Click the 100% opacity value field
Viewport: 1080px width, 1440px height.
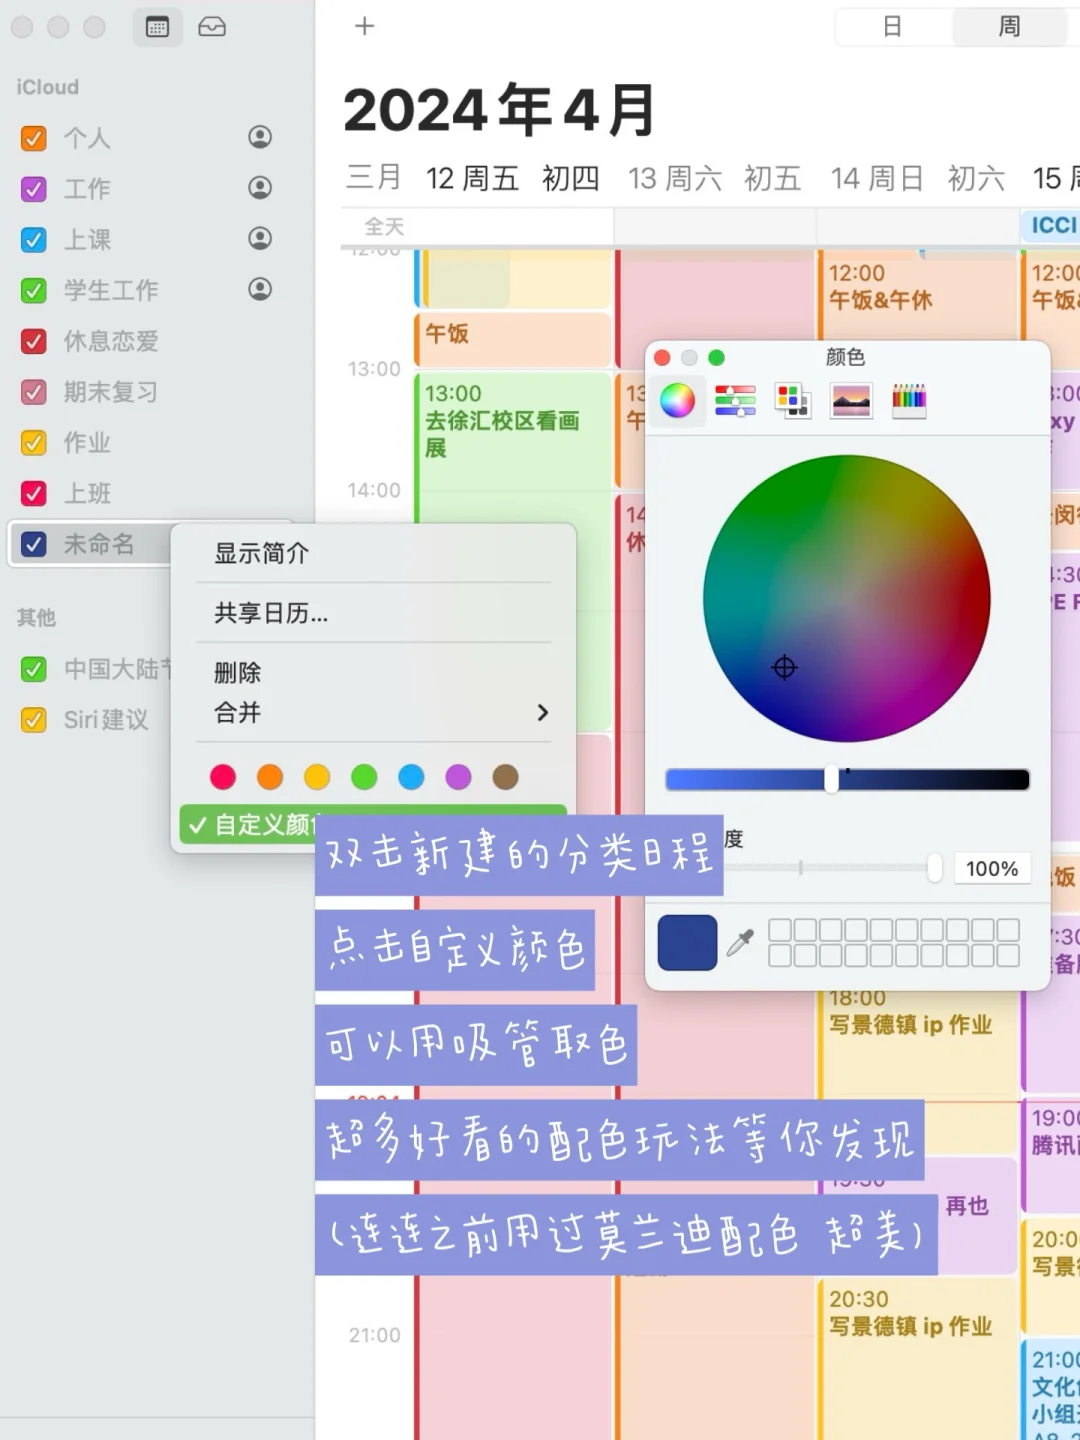(x=991, y=868)
